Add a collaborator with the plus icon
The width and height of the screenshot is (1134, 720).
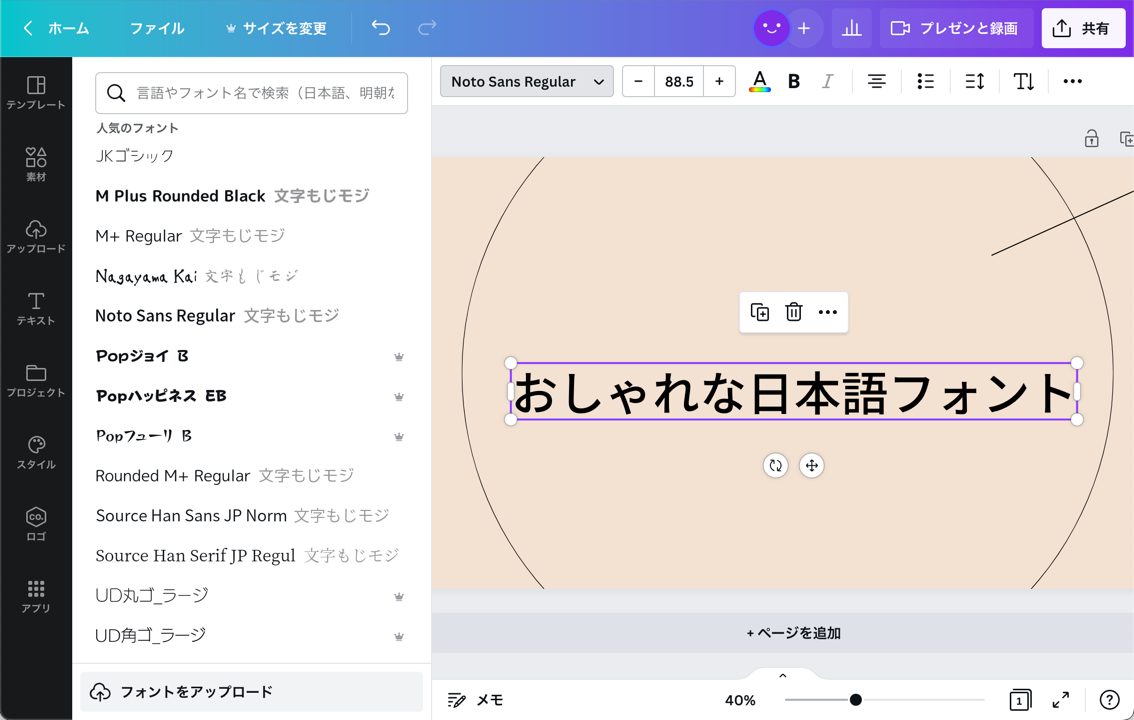pyautogui.click(x=804, y=28)
